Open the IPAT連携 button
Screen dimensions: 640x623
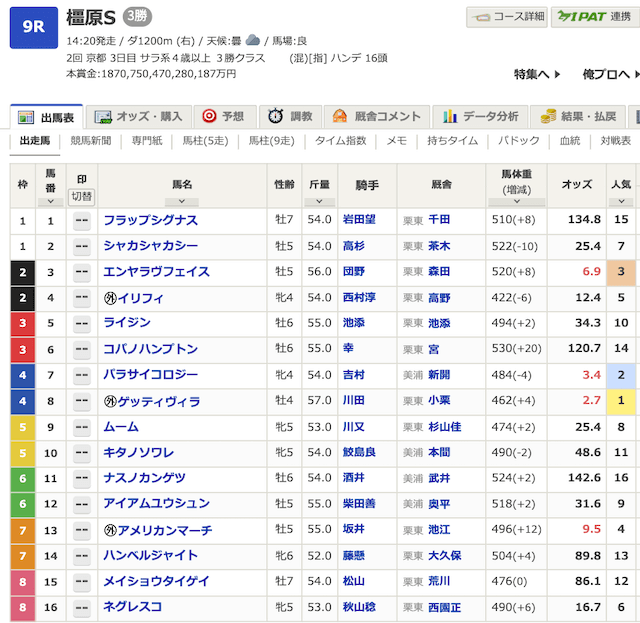coord(595,17)
